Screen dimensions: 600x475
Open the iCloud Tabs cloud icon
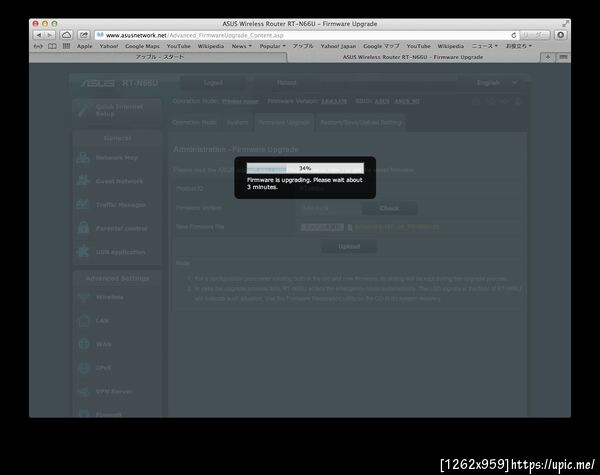(x=66, y=35)
